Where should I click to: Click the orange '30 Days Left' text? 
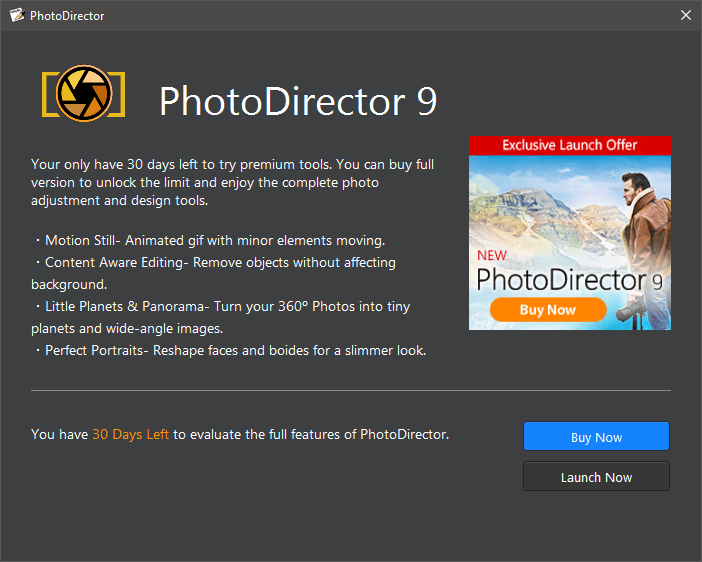[x=130, y=434]
